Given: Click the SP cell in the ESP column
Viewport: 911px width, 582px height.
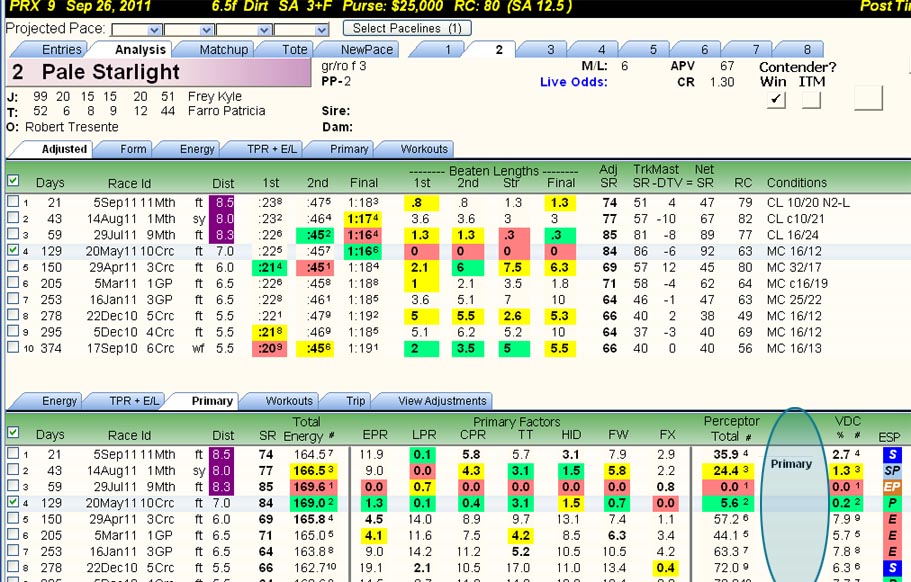Looking at the screenshot, I should (892, 470).
